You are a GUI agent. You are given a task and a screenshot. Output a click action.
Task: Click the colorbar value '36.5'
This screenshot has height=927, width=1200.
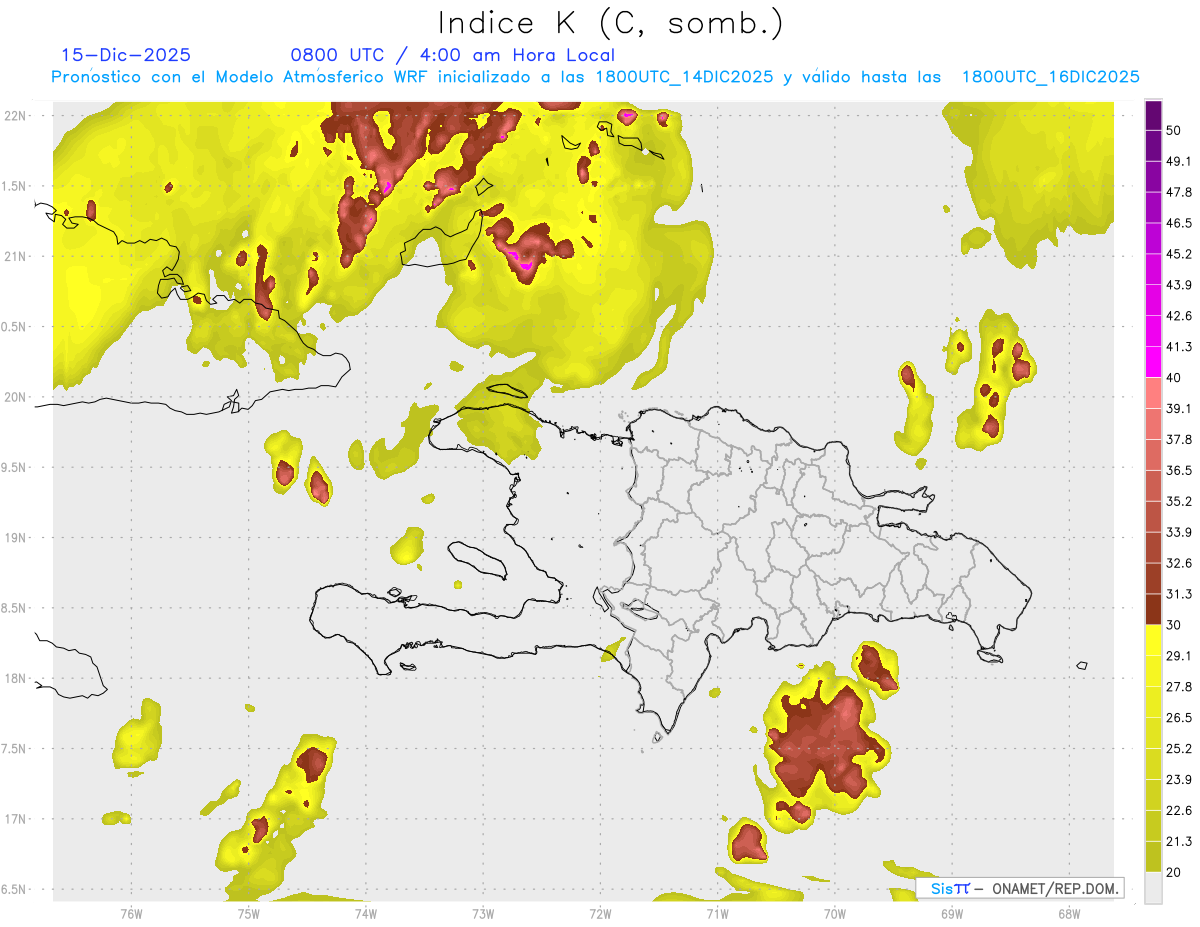click(x=1179, y=470)
